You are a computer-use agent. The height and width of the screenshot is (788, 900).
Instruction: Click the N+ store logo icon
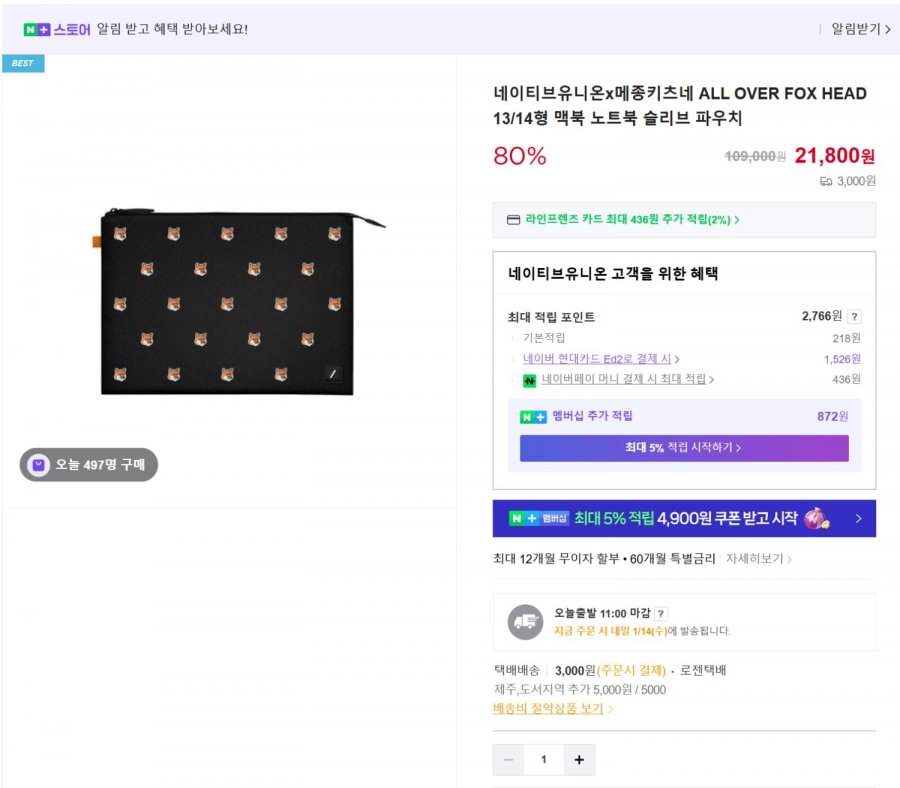[37, 30]
